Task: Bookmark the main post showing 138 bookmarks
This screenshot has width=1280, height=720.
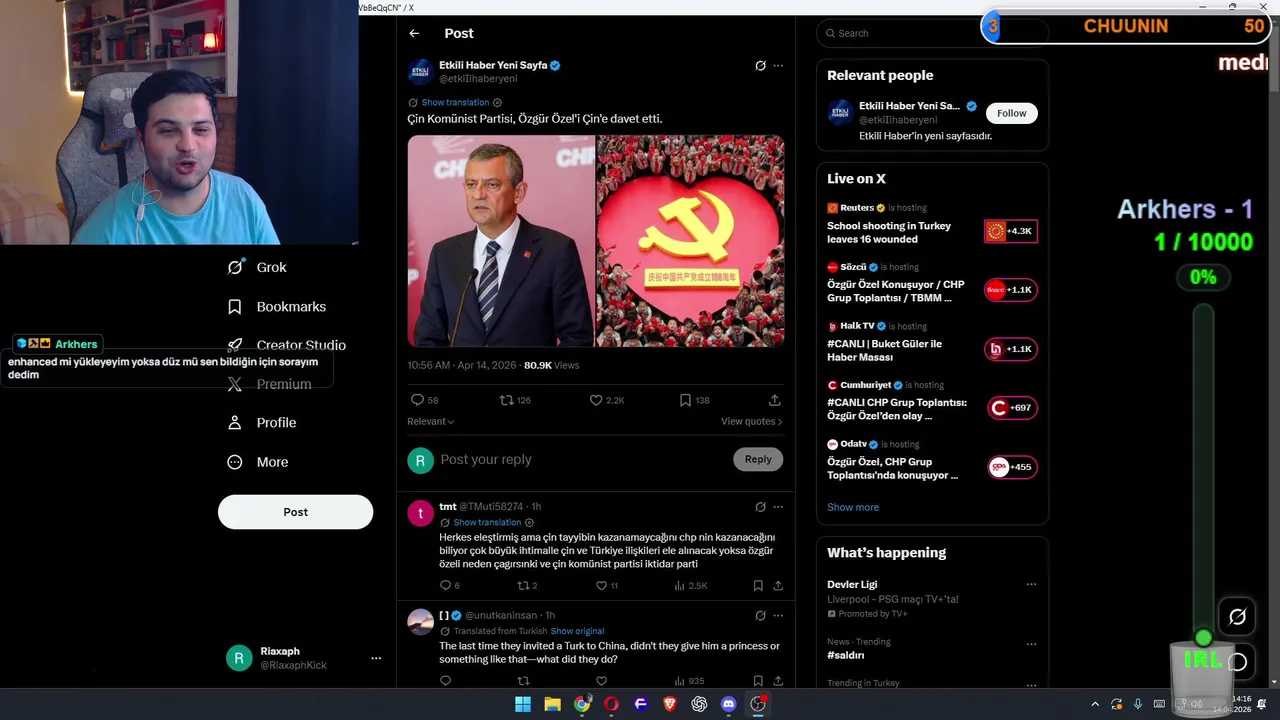Action: coord(685,400)
